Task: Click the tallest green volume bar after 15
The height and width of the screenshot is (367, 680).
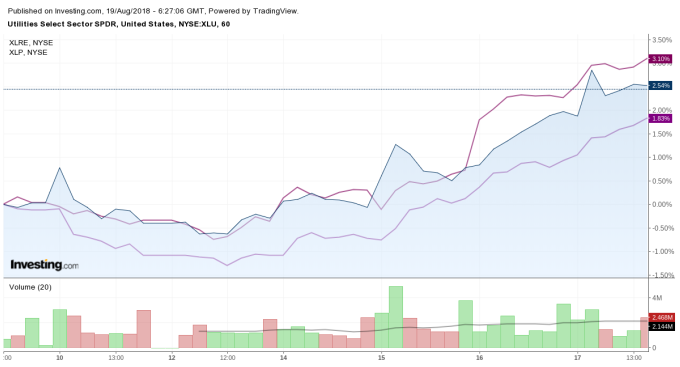Action: coord(396,317)
